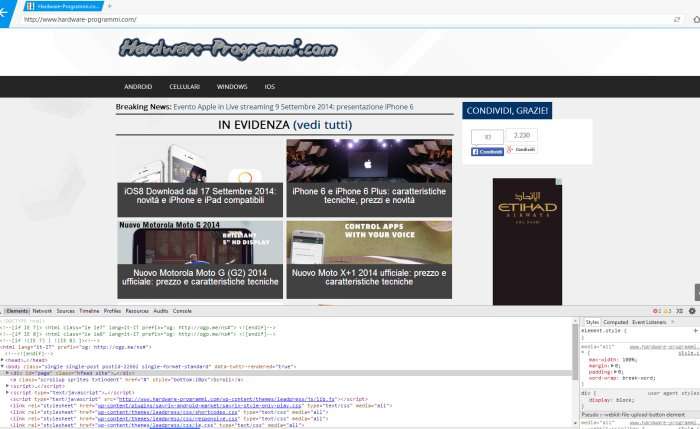Switch to the Network tab in DevTools

42,311
